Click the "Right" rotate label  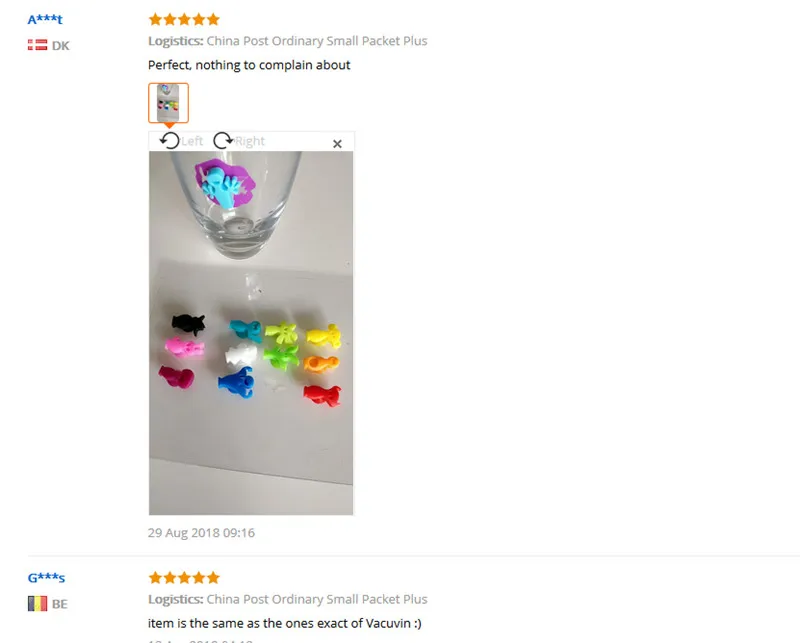coord(250,141)
